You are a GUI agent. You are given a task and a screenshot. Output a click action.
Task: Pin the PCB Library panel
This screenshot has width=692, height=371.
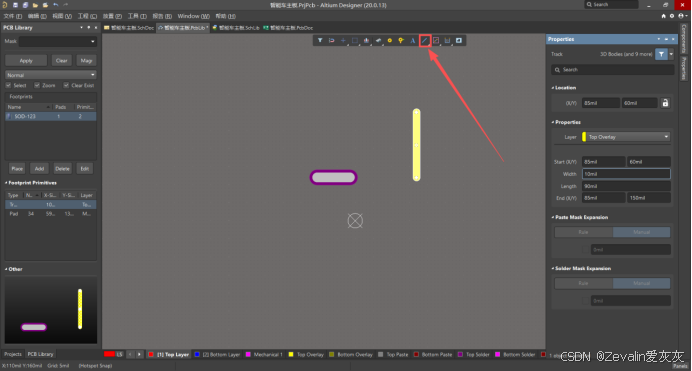click(x=89, y=27)
